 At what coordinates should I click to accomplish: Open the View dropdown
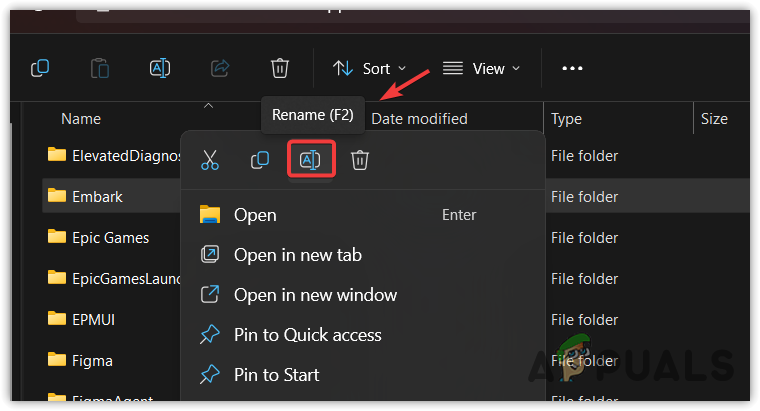(x=482, y=68)
